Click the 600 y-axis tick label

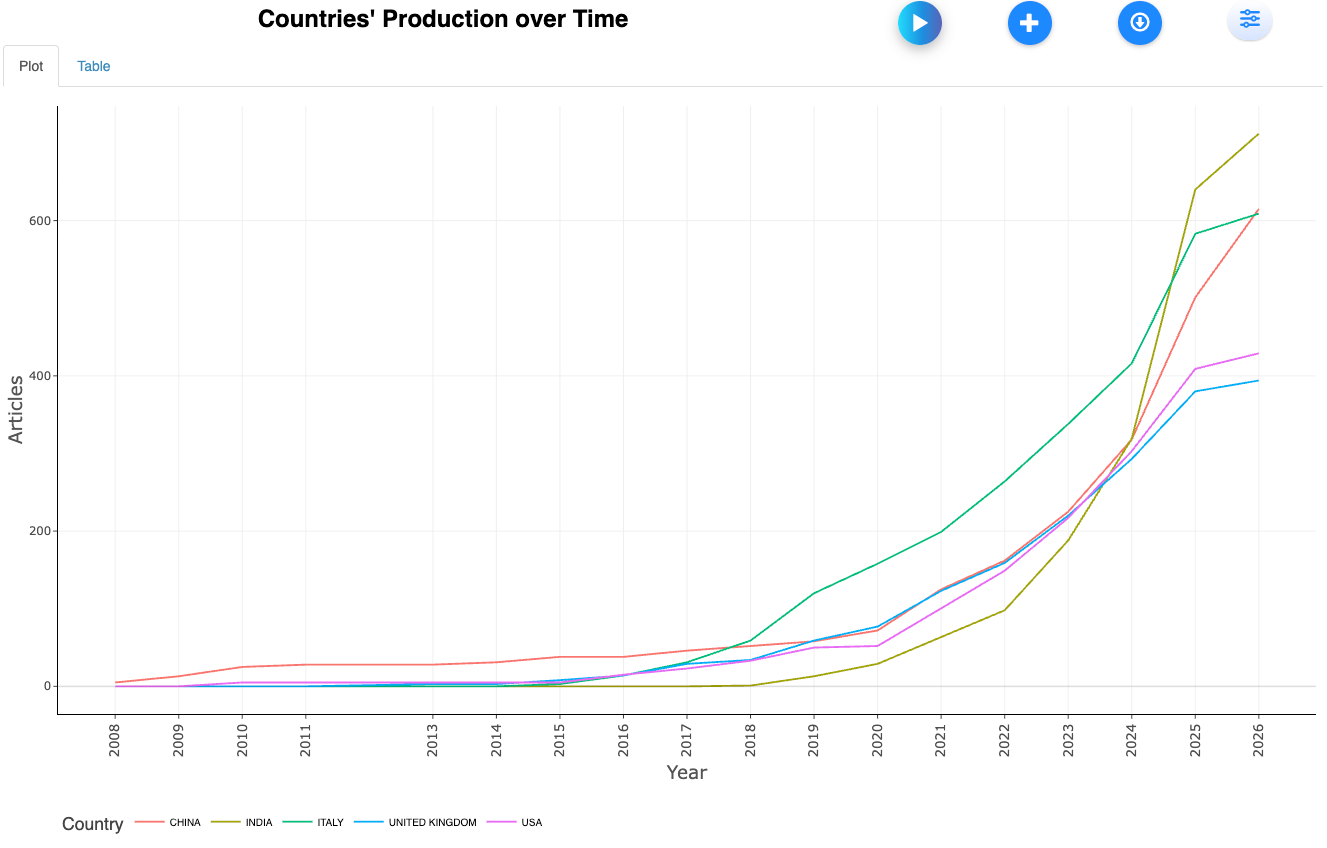click(40, 220)
